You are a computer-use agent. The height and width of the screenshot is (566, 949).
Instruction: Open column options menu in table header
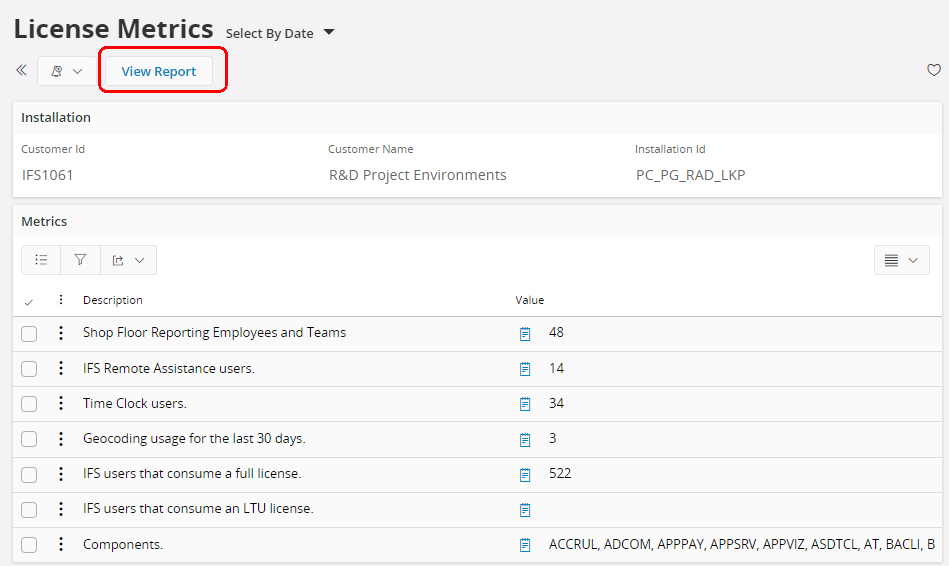click(61, 300)
